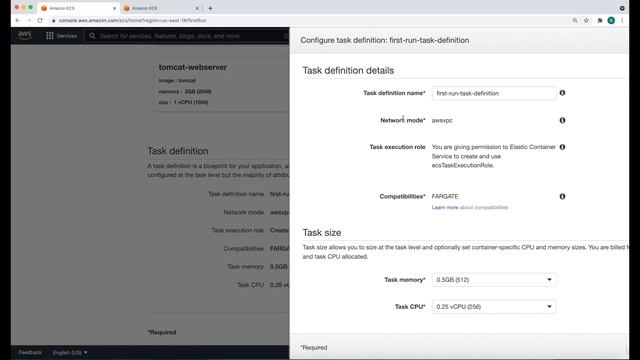This screenshot has width=640, height=360.
Task: Click the FARGATE compatibilities value
Action: click(x=445, y=196)
